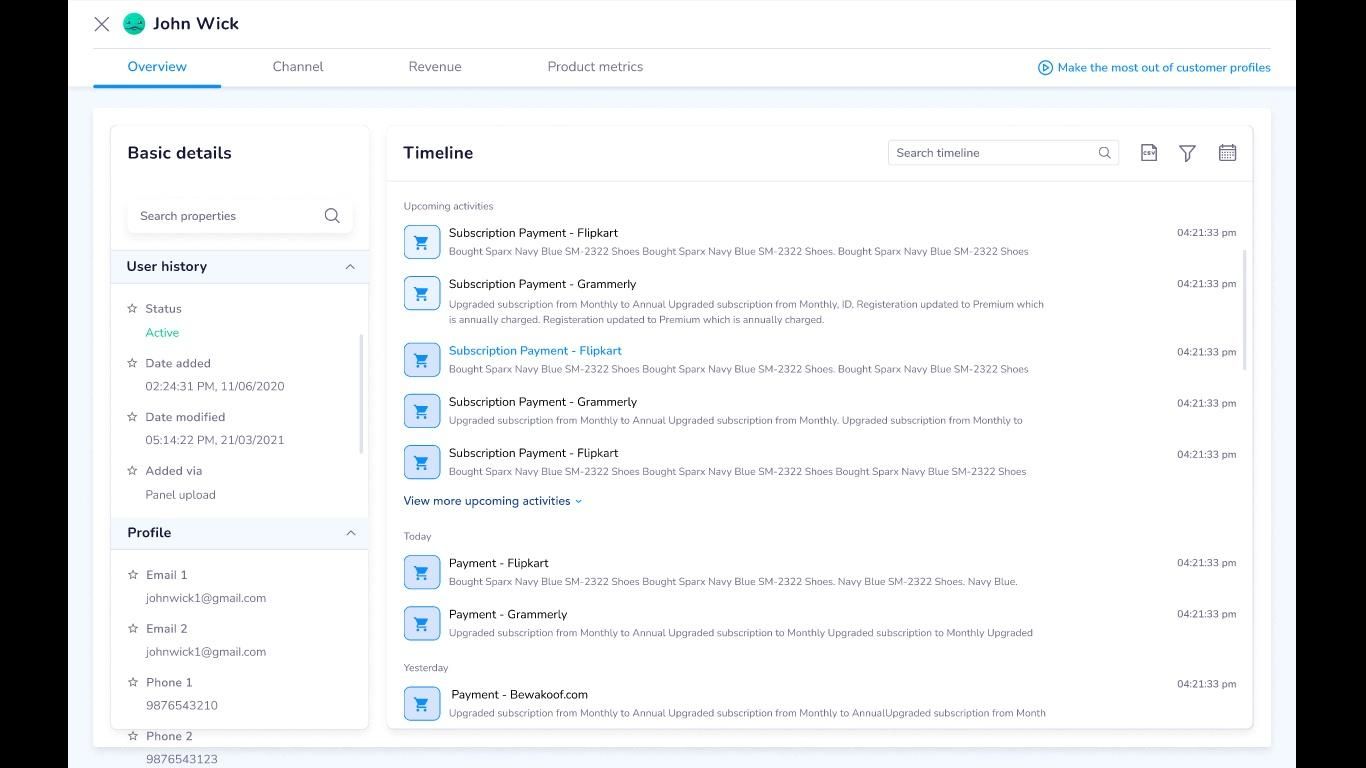Star the Email 1 property
The width and height of the screenshot is (1366, 768).
pyautogui.click(x=132, y=575)
